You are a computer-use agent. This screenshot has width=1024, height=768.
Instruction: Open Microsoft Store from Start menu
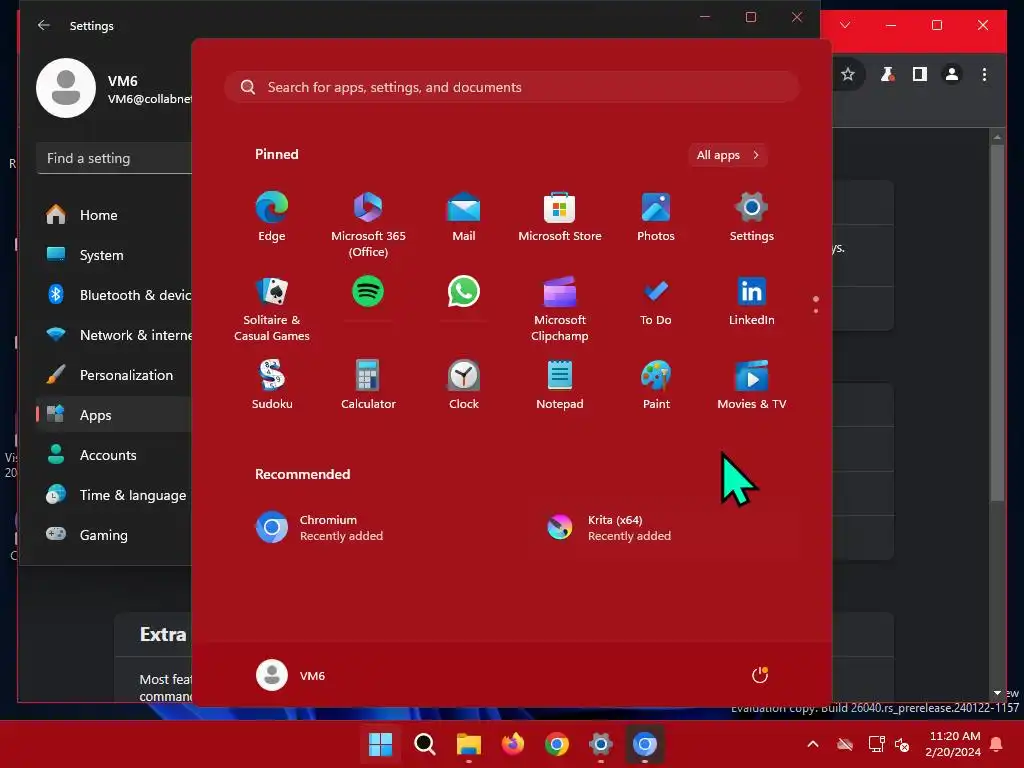[x=560, y=217]
